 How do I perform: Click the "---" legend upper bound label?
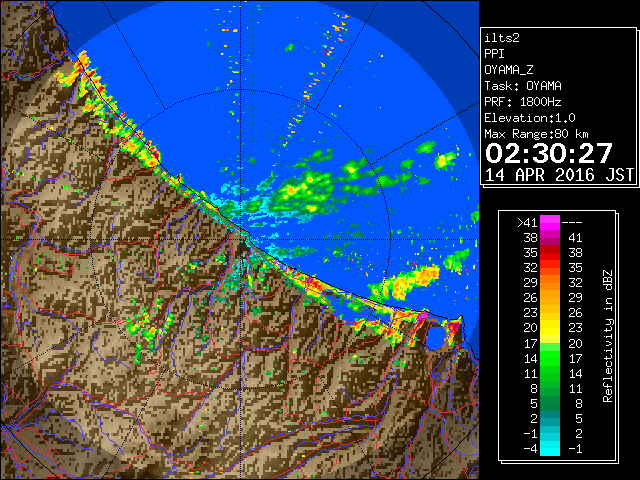pos(572,223)
